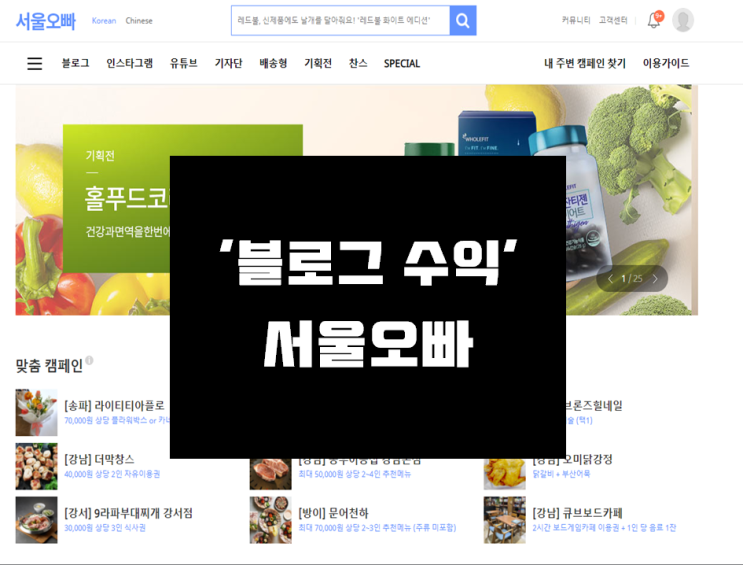Open the 이용가이드 link
Screen dimensions: 743x565
click(666, 64)
